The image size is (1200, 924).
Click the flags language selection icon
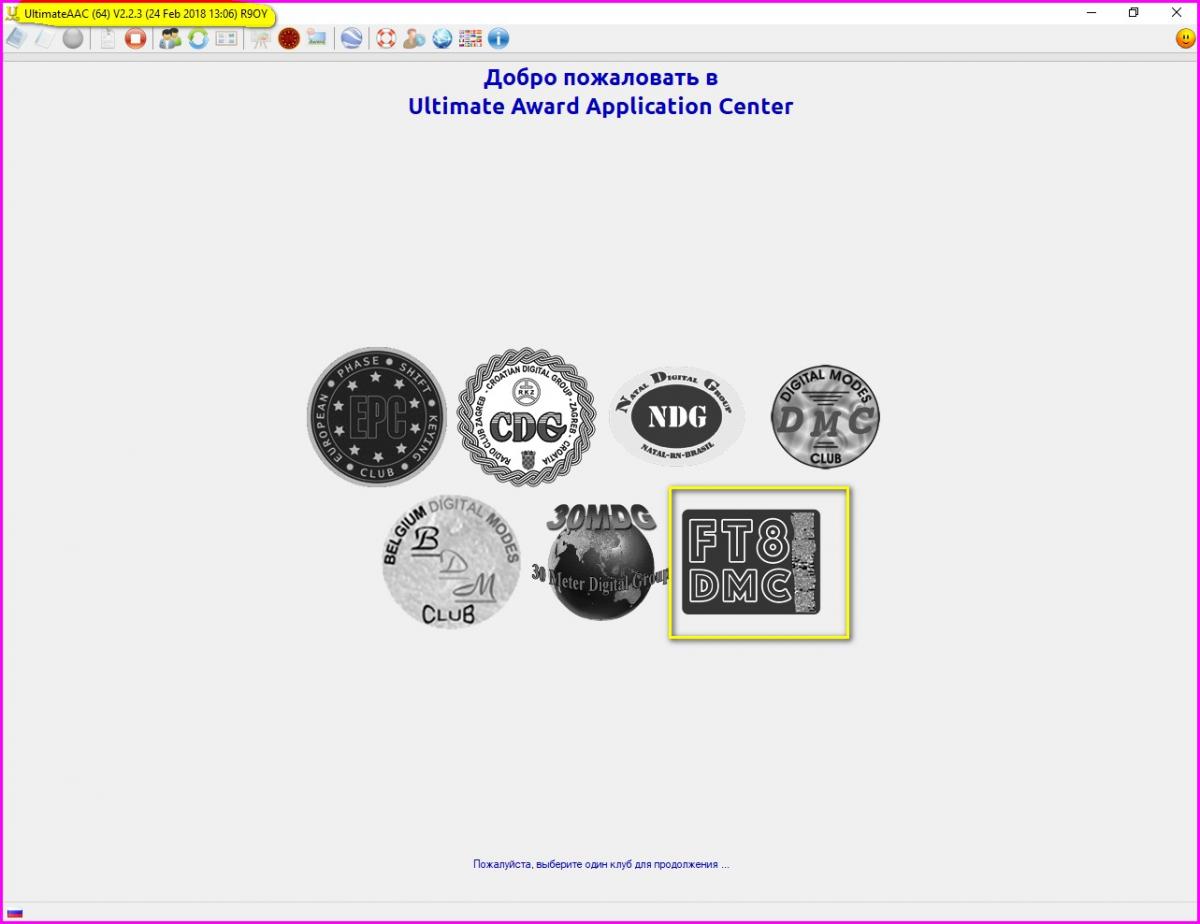pyautogui.click(x=470, y=39)
